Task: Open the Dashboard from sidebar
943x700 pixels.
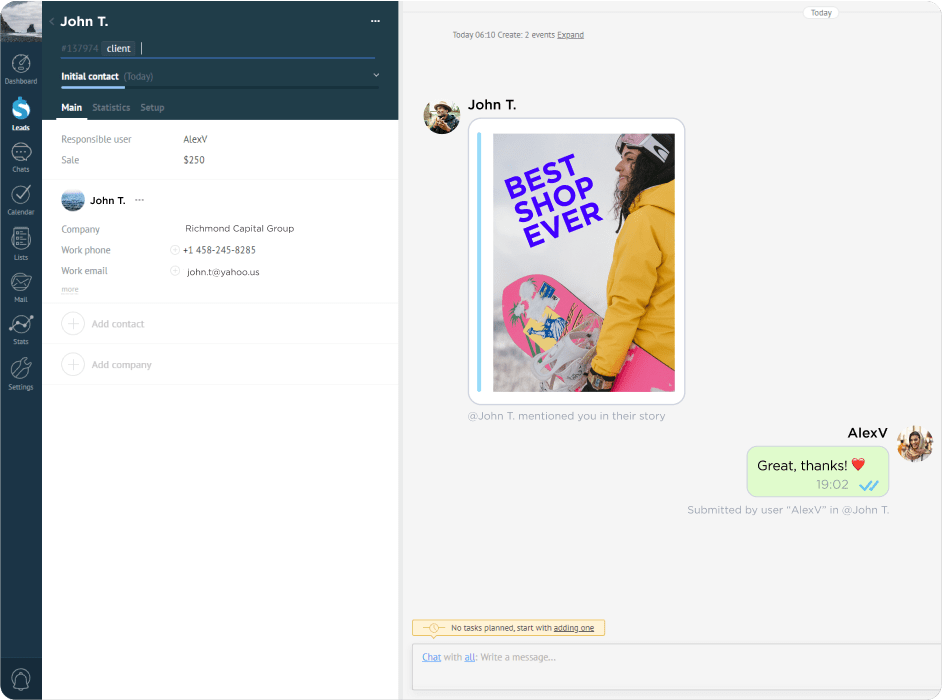Action: 20,67
